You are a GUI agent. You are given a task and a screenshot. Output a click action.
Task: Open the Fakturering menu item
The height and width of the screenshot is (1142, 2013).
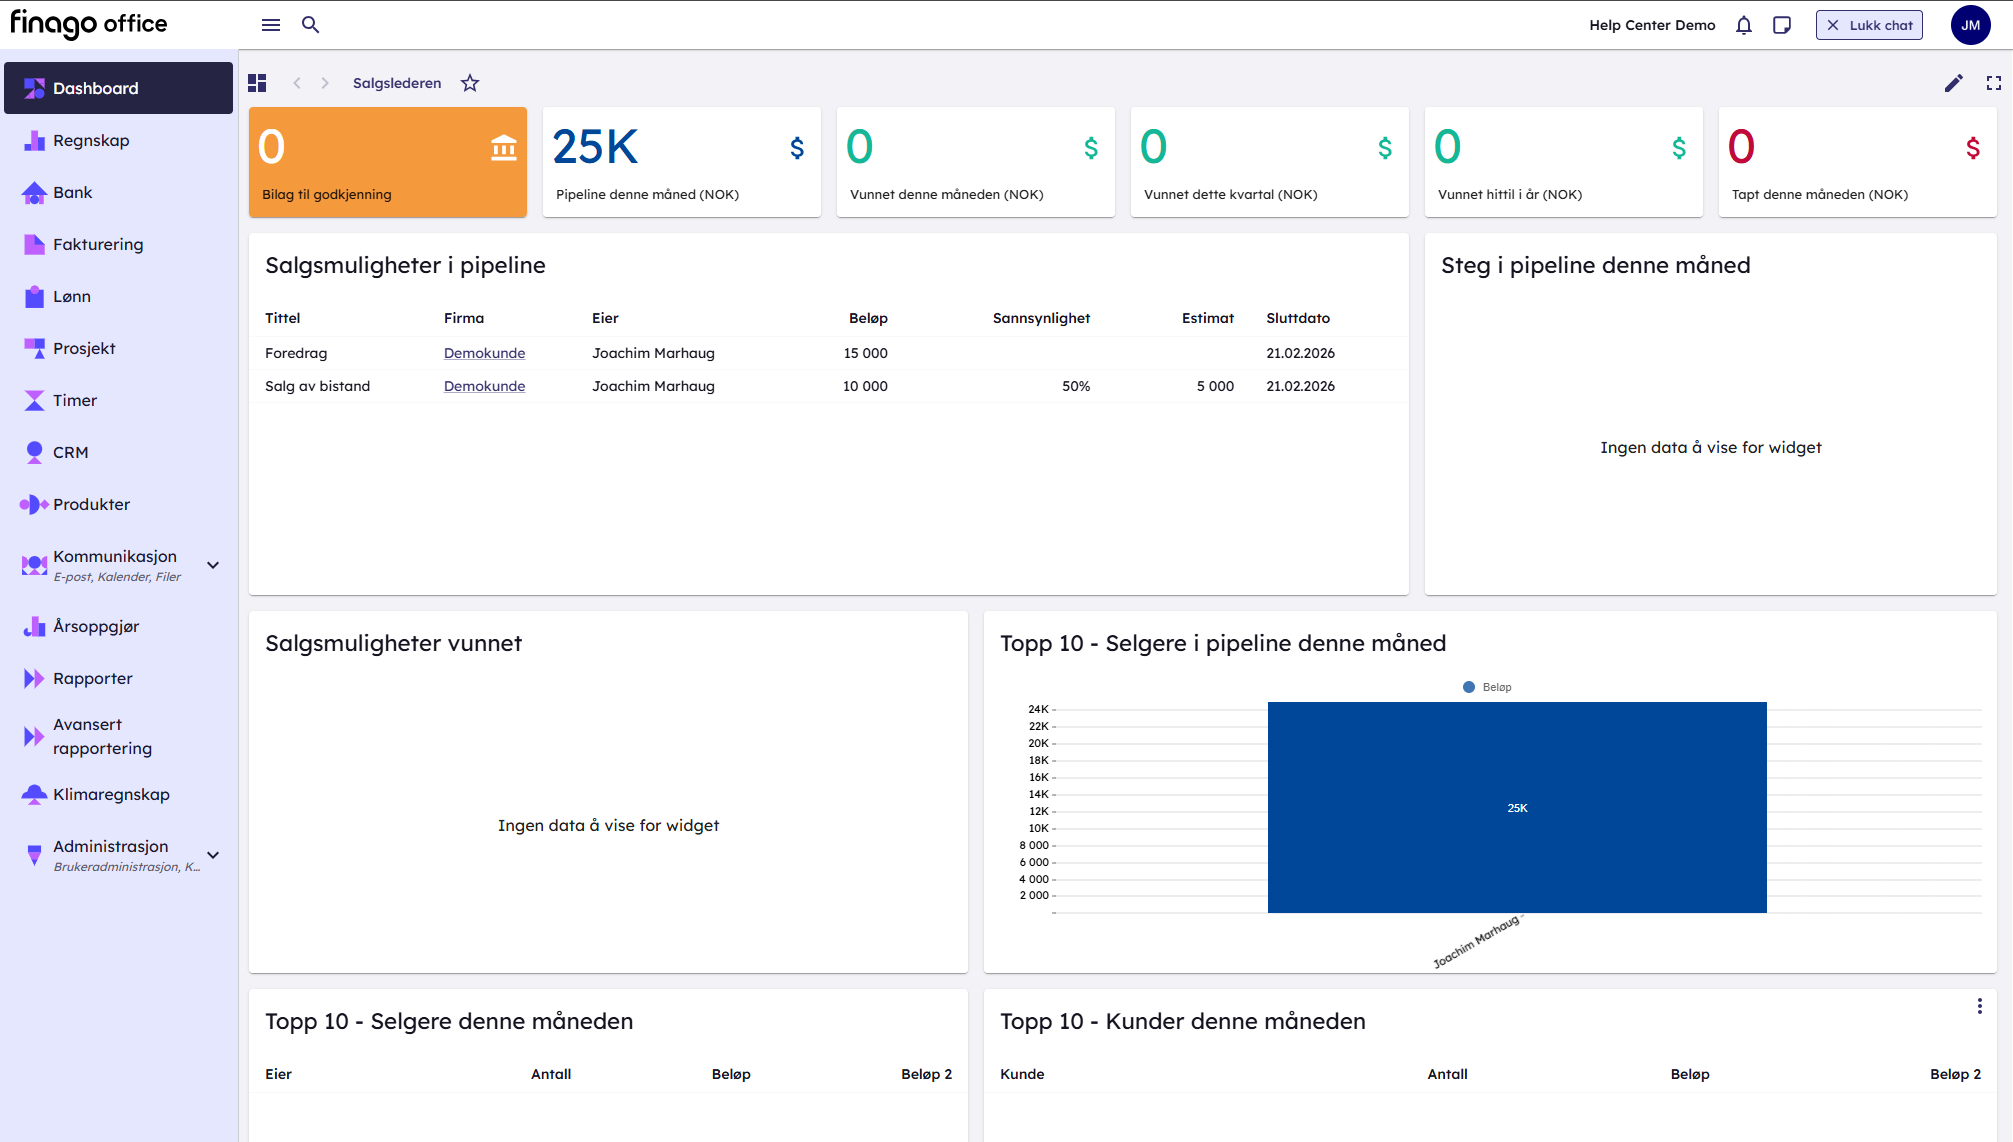(x=98, y=245)
